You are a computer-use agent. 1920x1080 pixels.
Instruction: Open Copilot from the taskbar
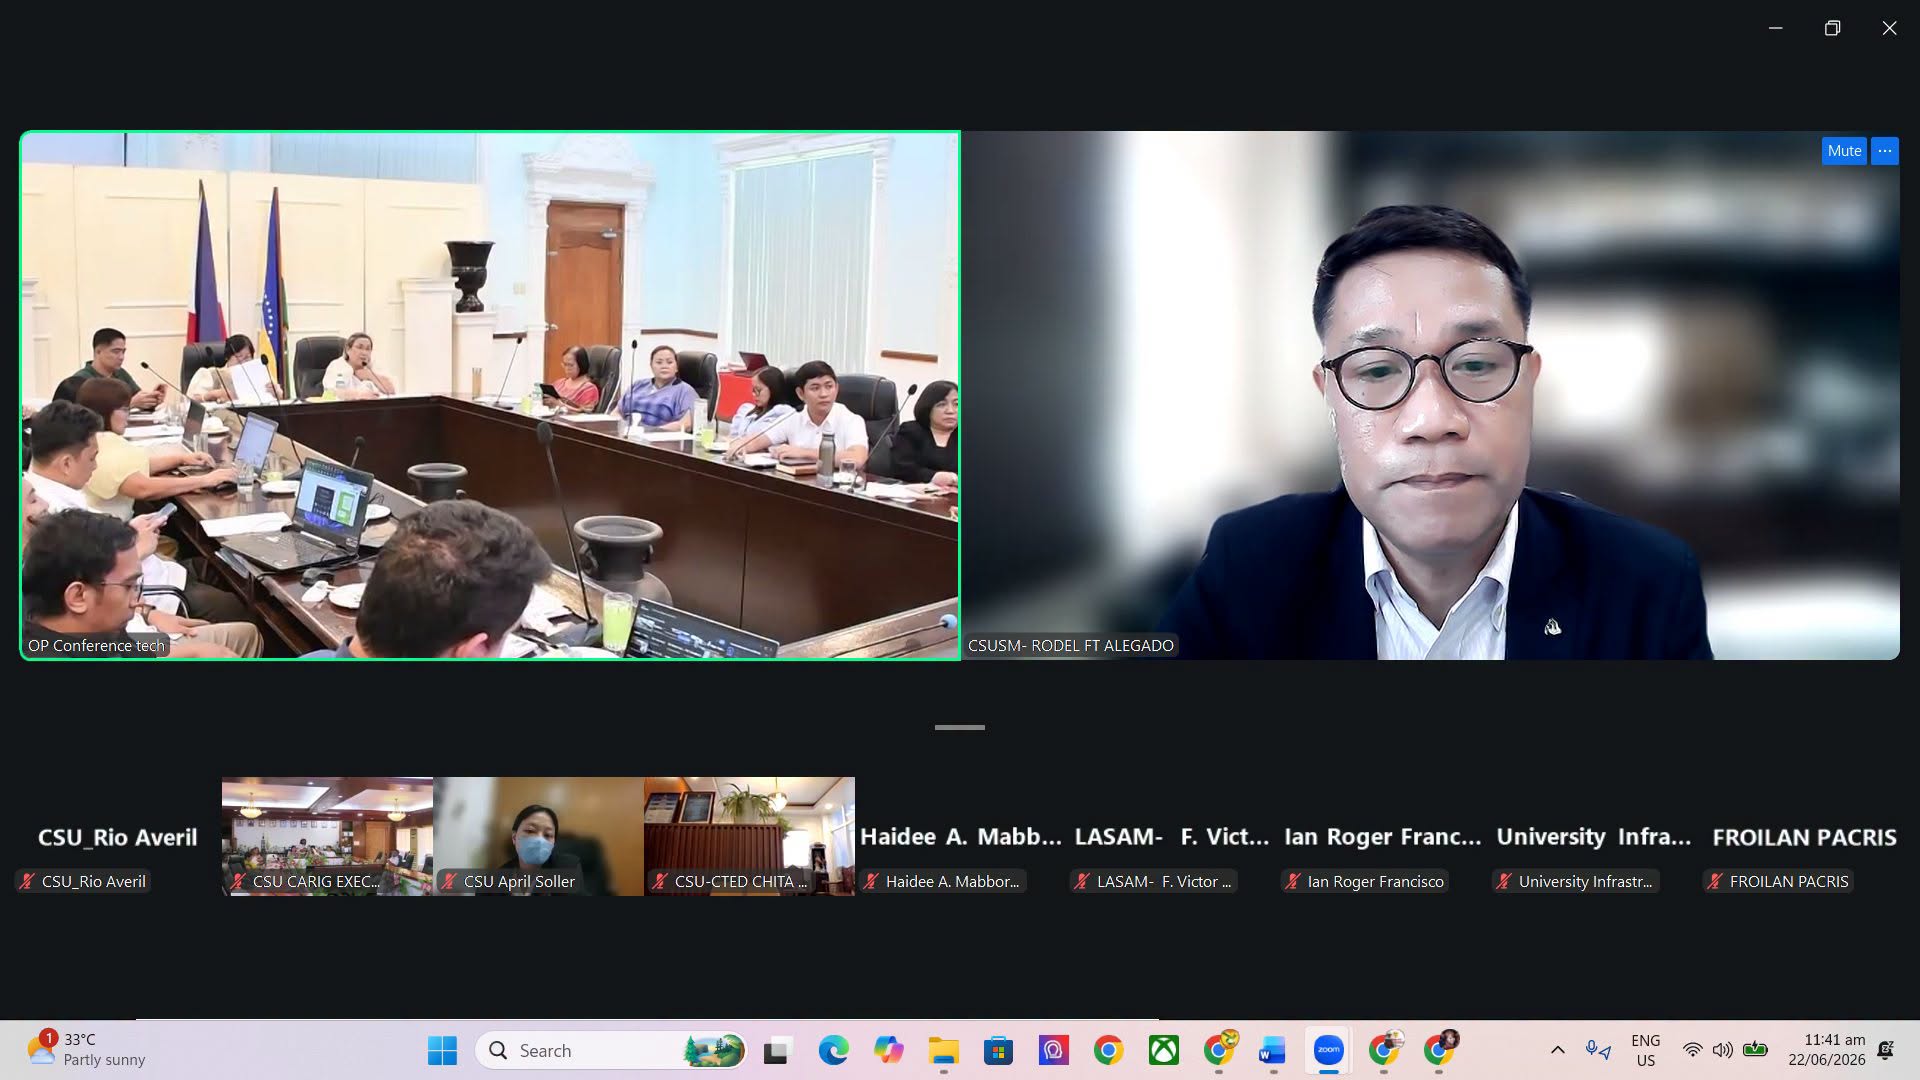[x=888, y=1050]
